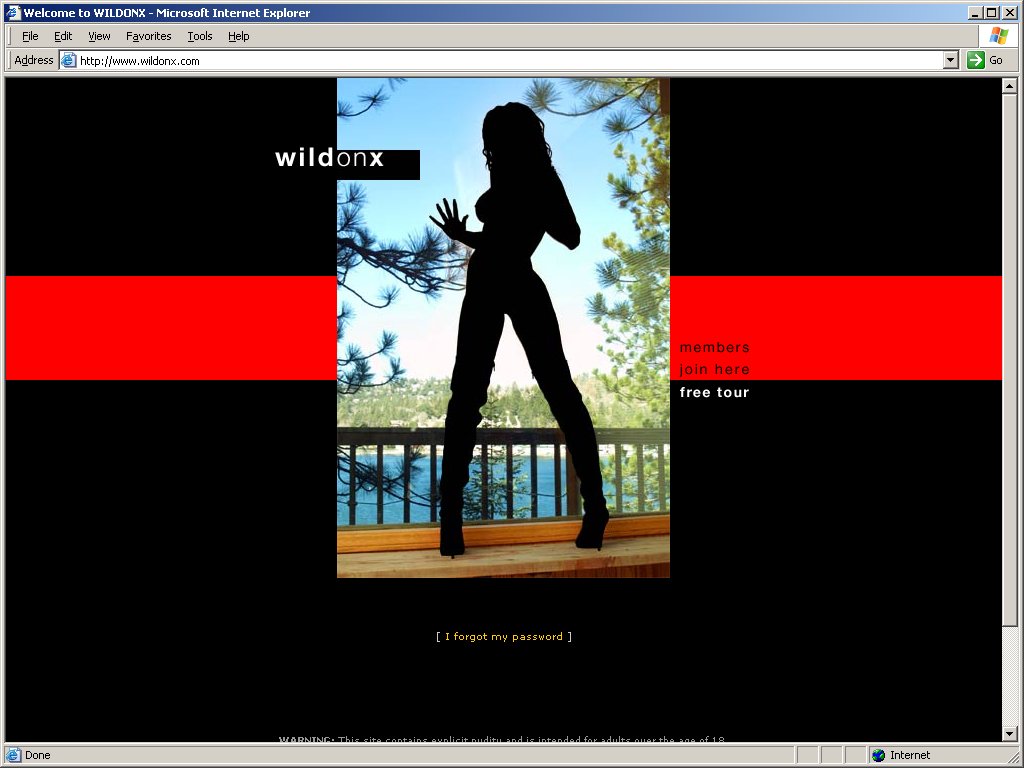Click the Windows flag logo icon
The width and height of the screenshot is (1024, 768).
[x=998, y=36]
